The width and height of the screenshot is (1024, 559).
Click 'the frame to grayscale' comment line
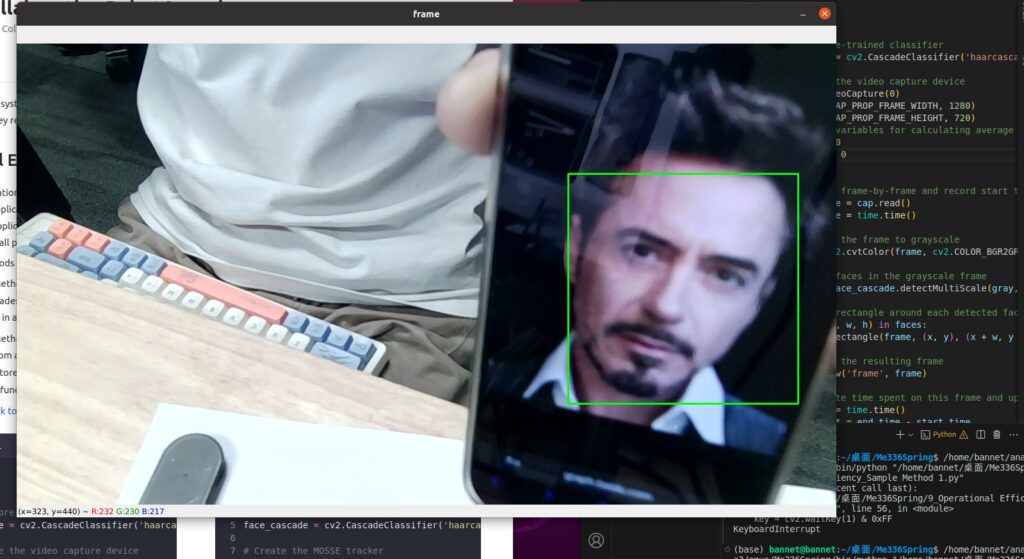point(898,240)
